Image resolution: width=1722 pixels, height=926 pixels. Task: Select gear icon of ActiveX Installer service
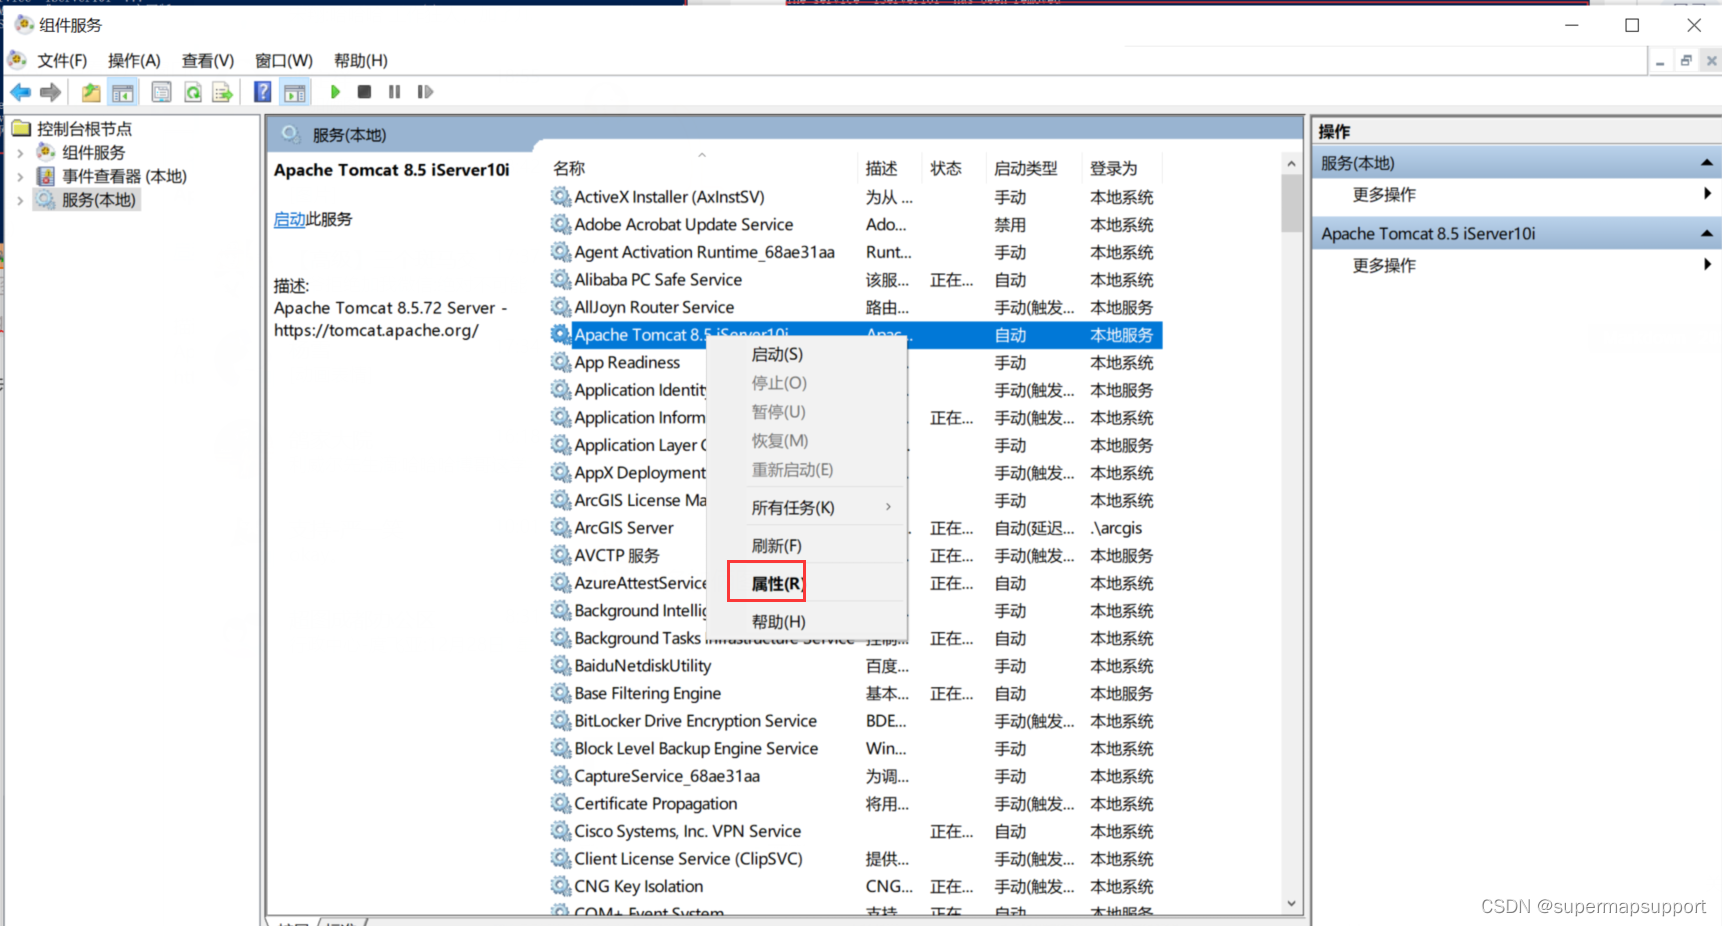coord(561,197)
